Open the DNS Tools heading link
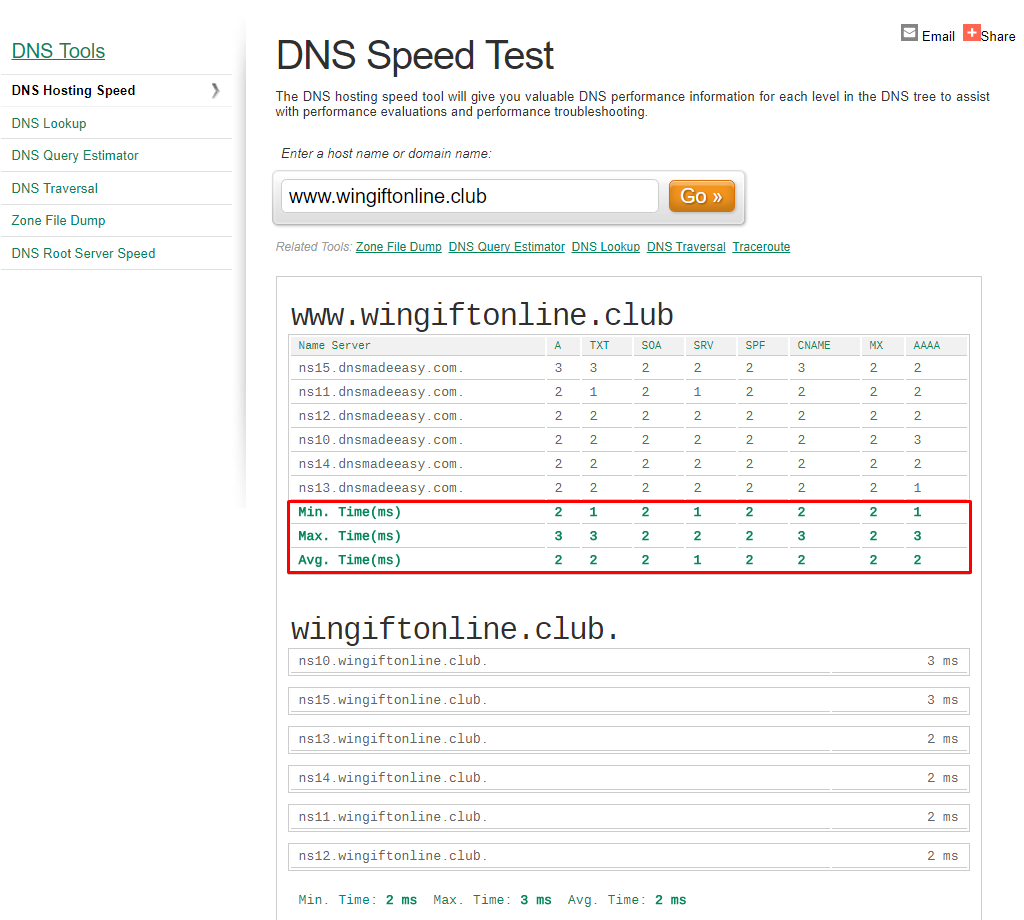Screen dimensions: 1024x920 tap(58, 51)
